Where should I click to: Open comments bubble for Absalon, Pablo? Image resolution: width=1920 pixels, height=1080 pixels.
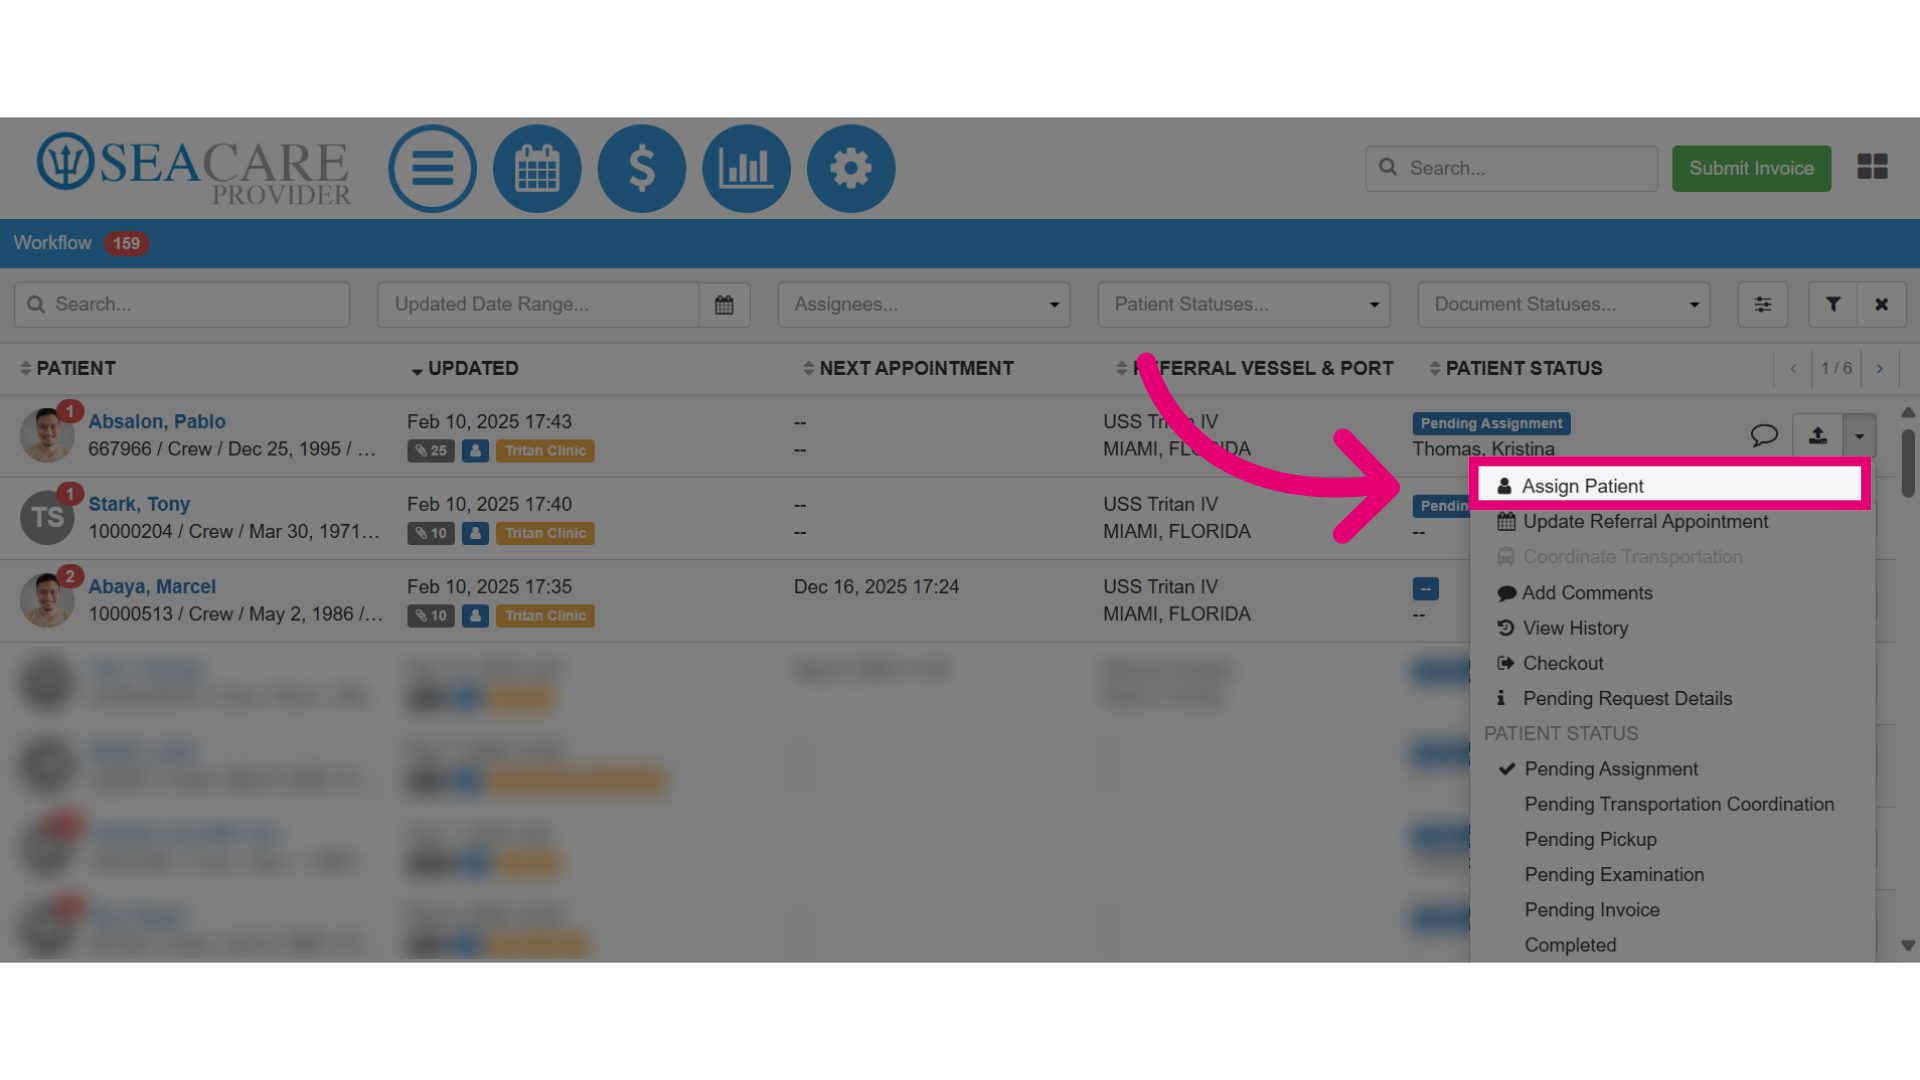point(1764,435)
